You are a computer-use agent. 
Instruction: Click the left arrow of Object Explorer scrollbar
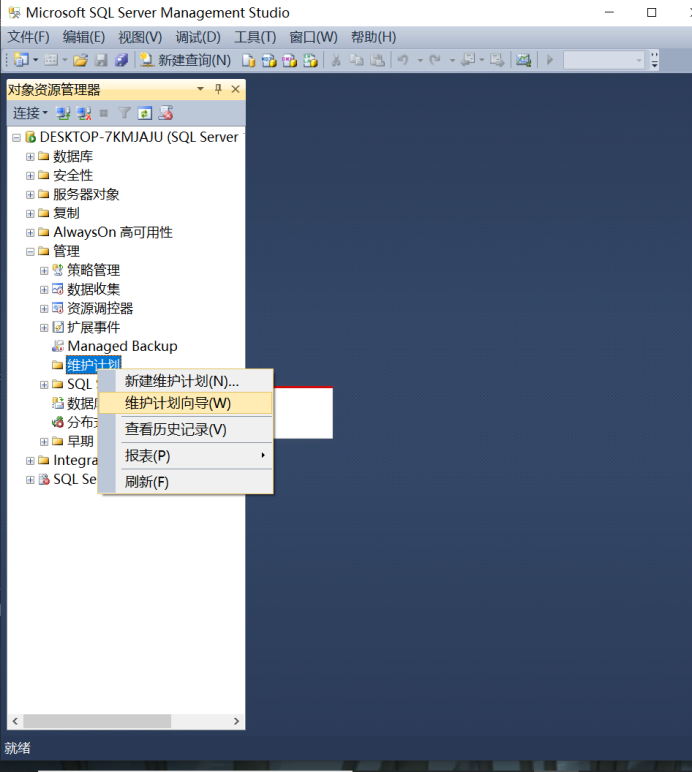(15, 721)
